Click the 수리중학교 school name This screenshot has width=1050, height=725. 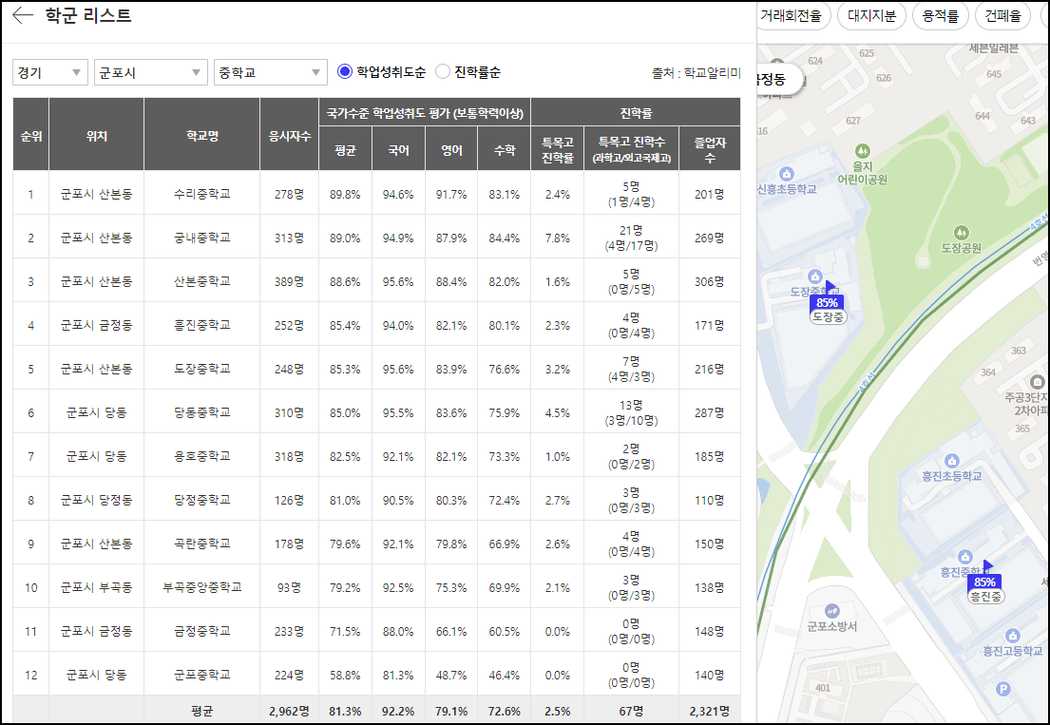tap(202, 194)
